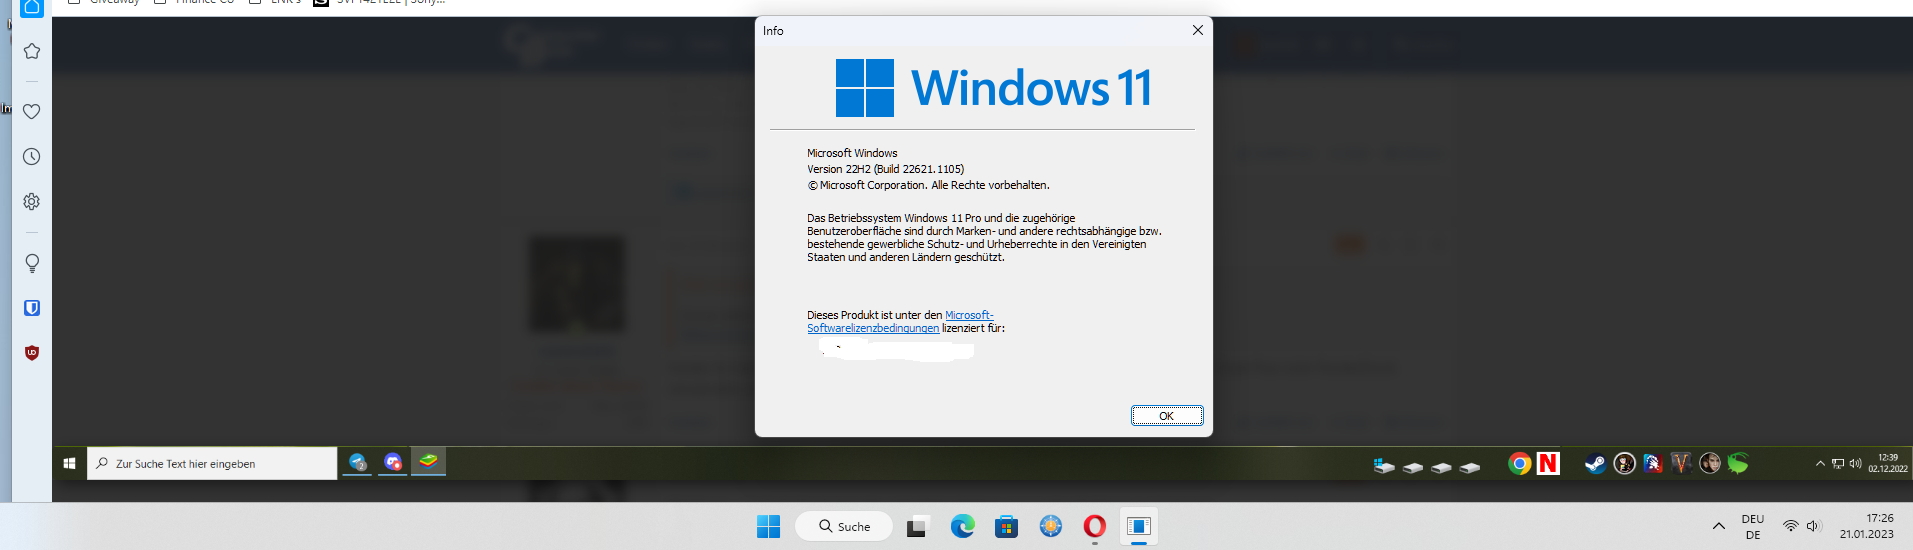Screen dimensions: 1913x550
Task: Open the Telegram icon in embedded taskbar
Action: click(x=357, y=462)
